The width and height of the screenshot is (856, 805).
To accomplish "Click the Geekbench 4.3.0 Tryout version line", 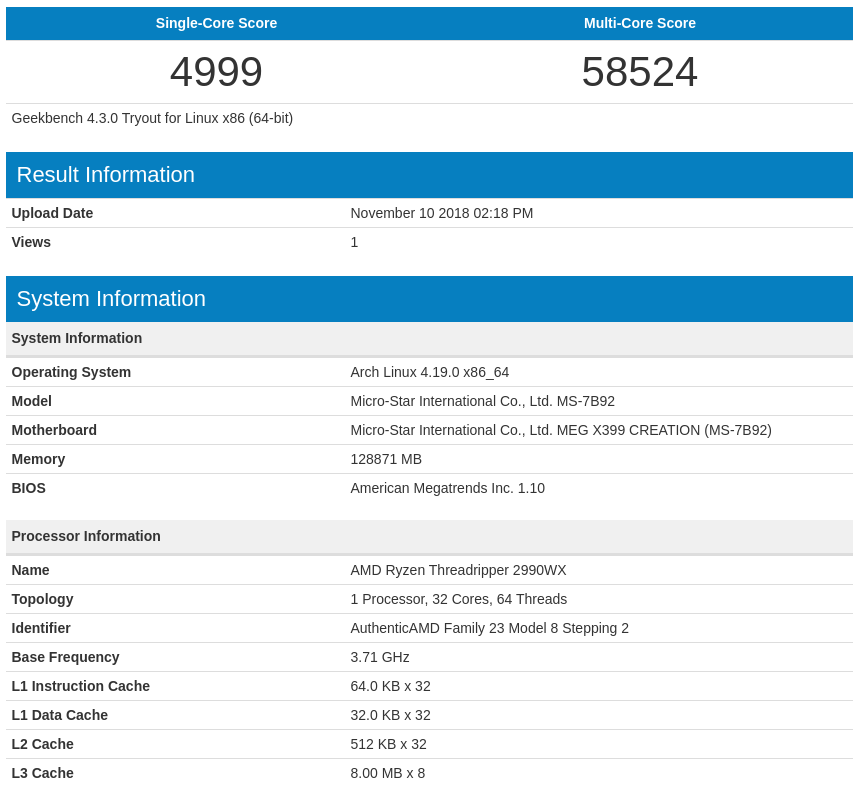I will pyautogui.click(x=152, y=118).
